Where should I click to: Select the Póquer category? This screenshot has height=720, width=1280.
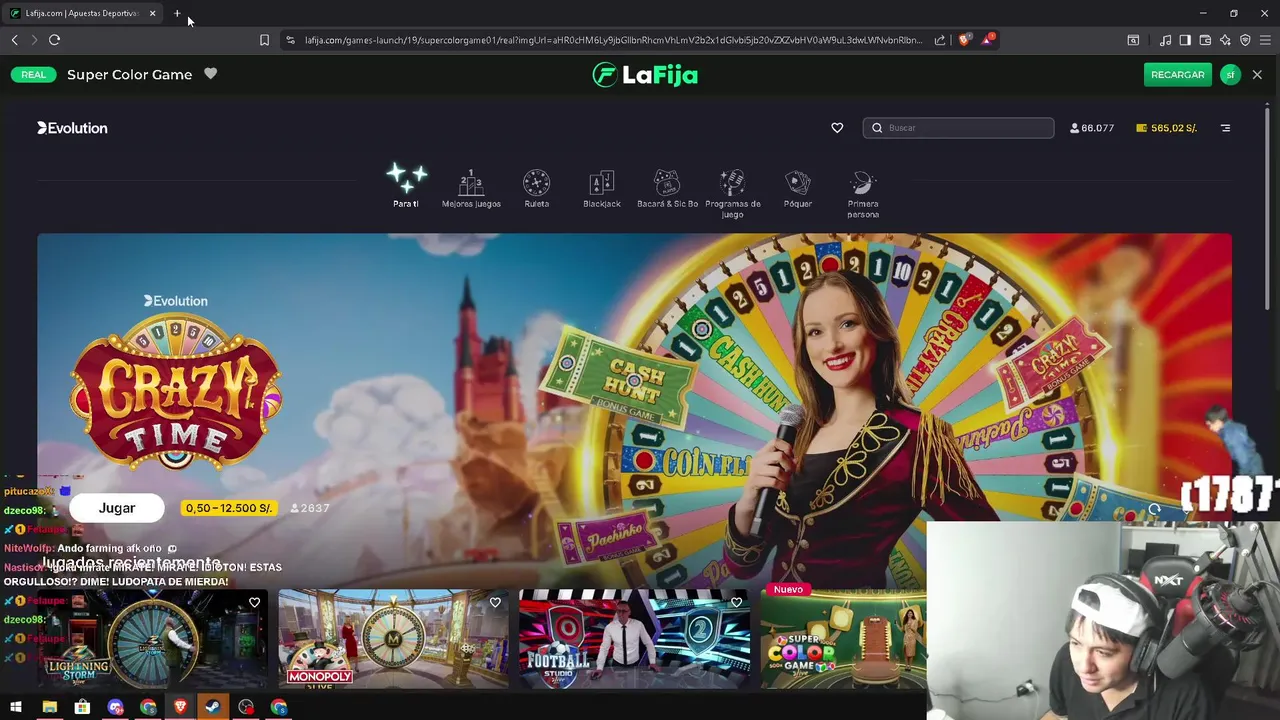[798, 188]
